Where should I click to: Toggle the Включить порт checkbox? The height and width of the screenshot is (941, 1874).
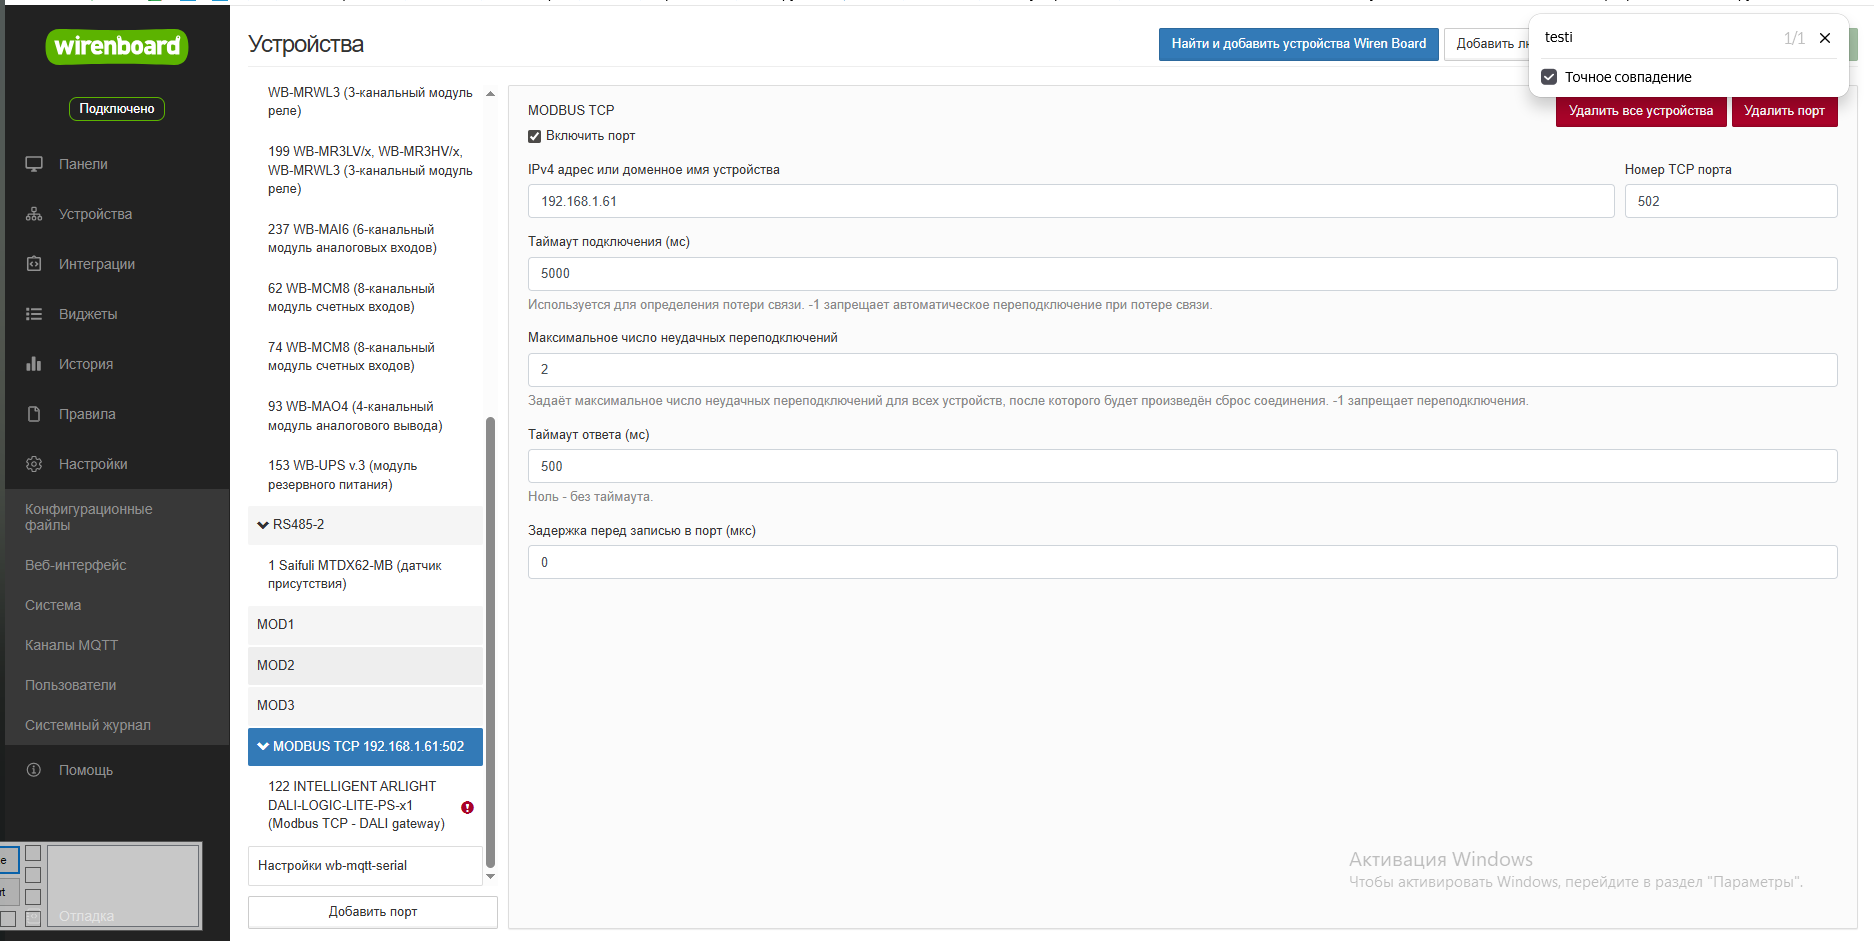[x=535, y=136]
